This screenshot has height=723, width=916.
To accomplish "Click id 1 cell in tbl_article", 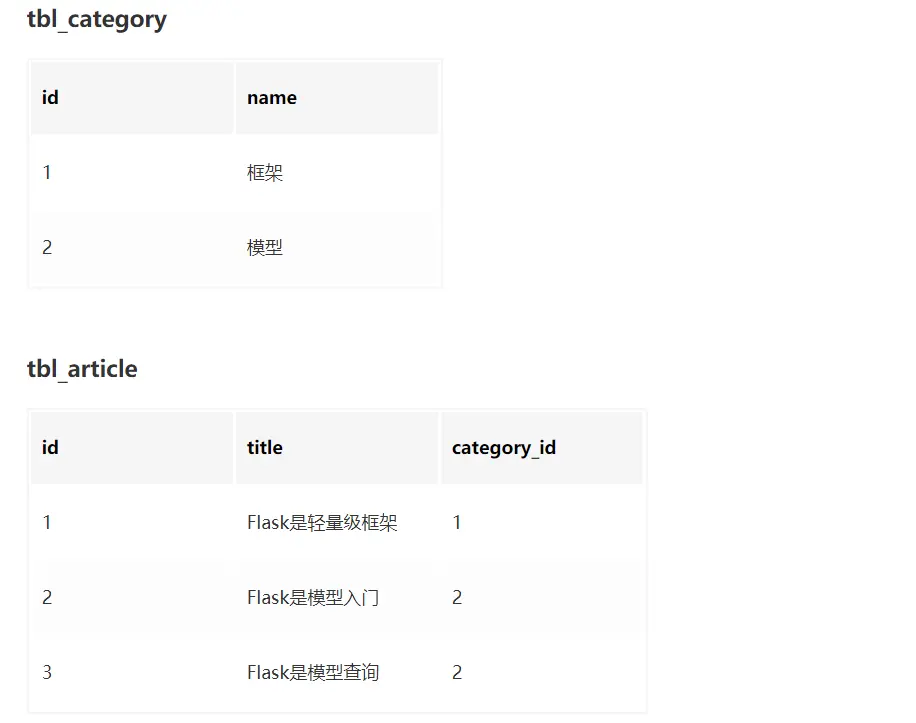I will point(132,523).
